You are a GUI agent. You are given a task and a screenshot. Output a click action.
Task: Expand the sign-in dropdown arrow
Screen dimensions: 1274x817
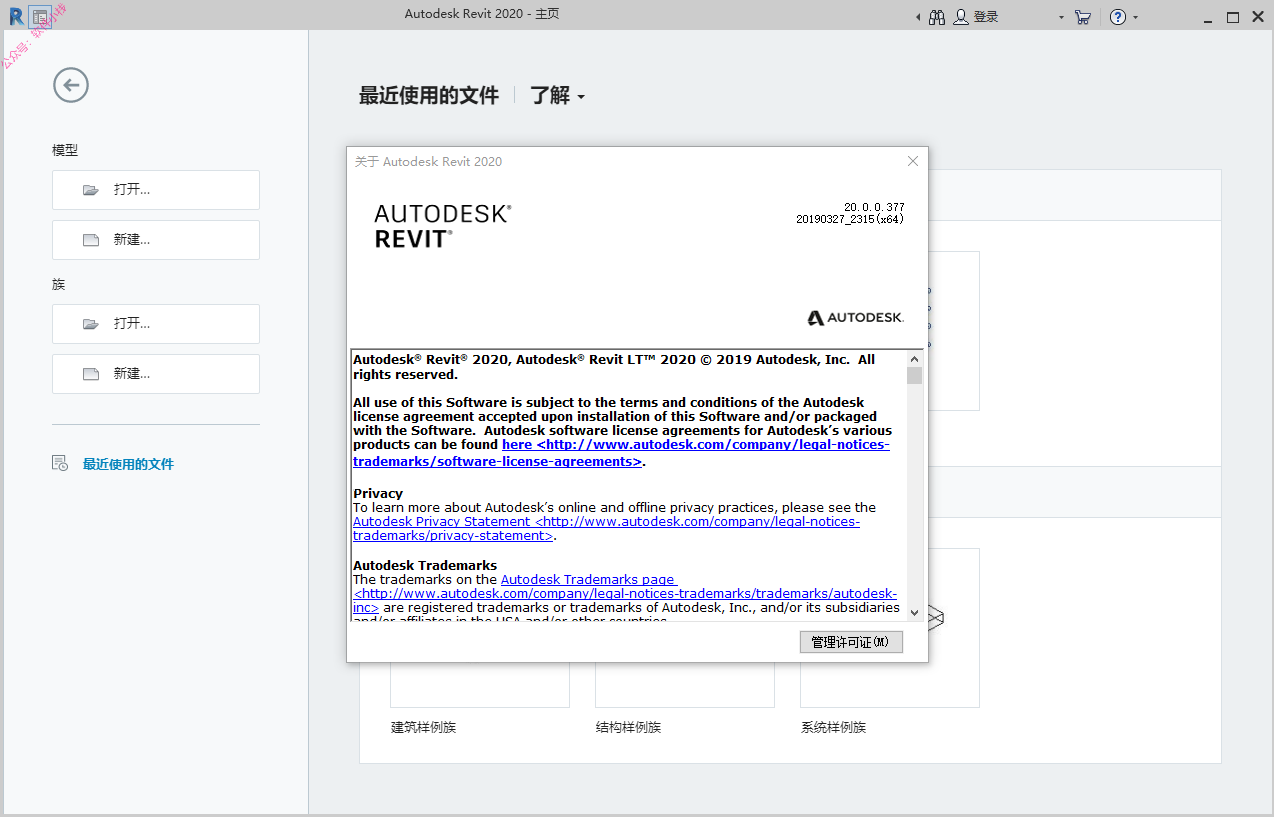tap(1061, 17)
